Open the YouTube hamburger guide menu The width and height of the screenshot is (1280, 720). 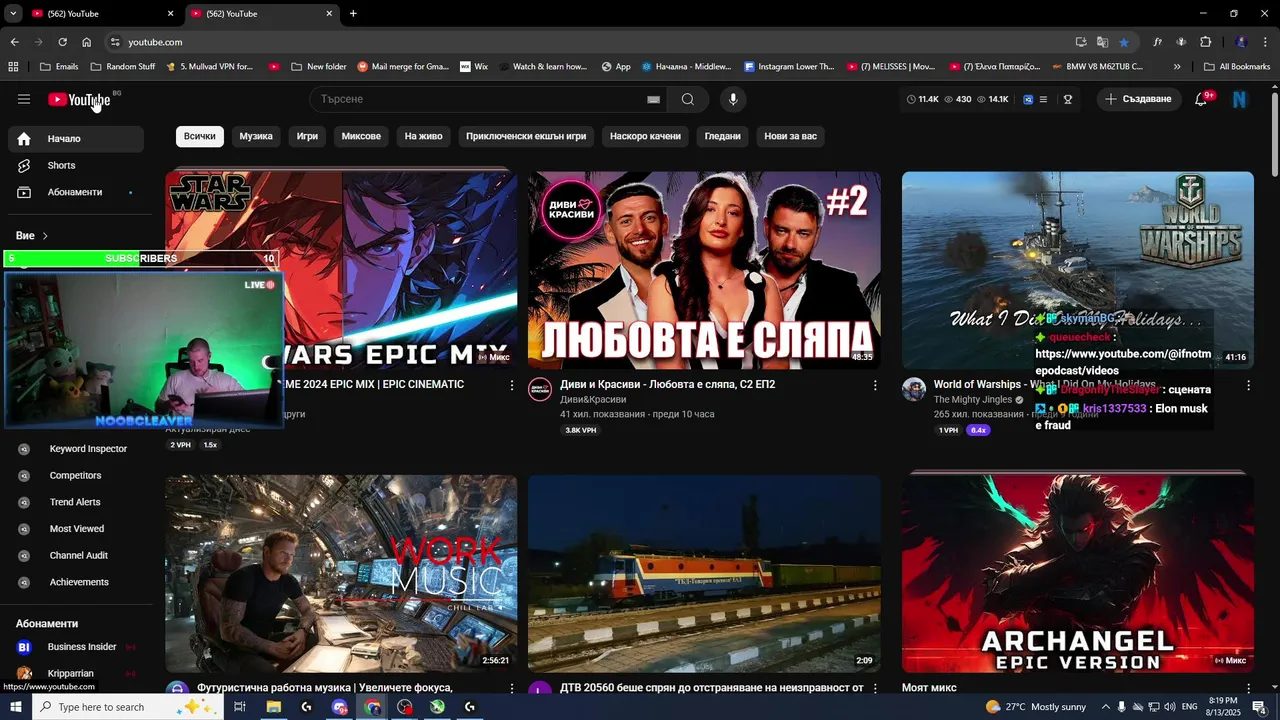[x=24, y=99]
